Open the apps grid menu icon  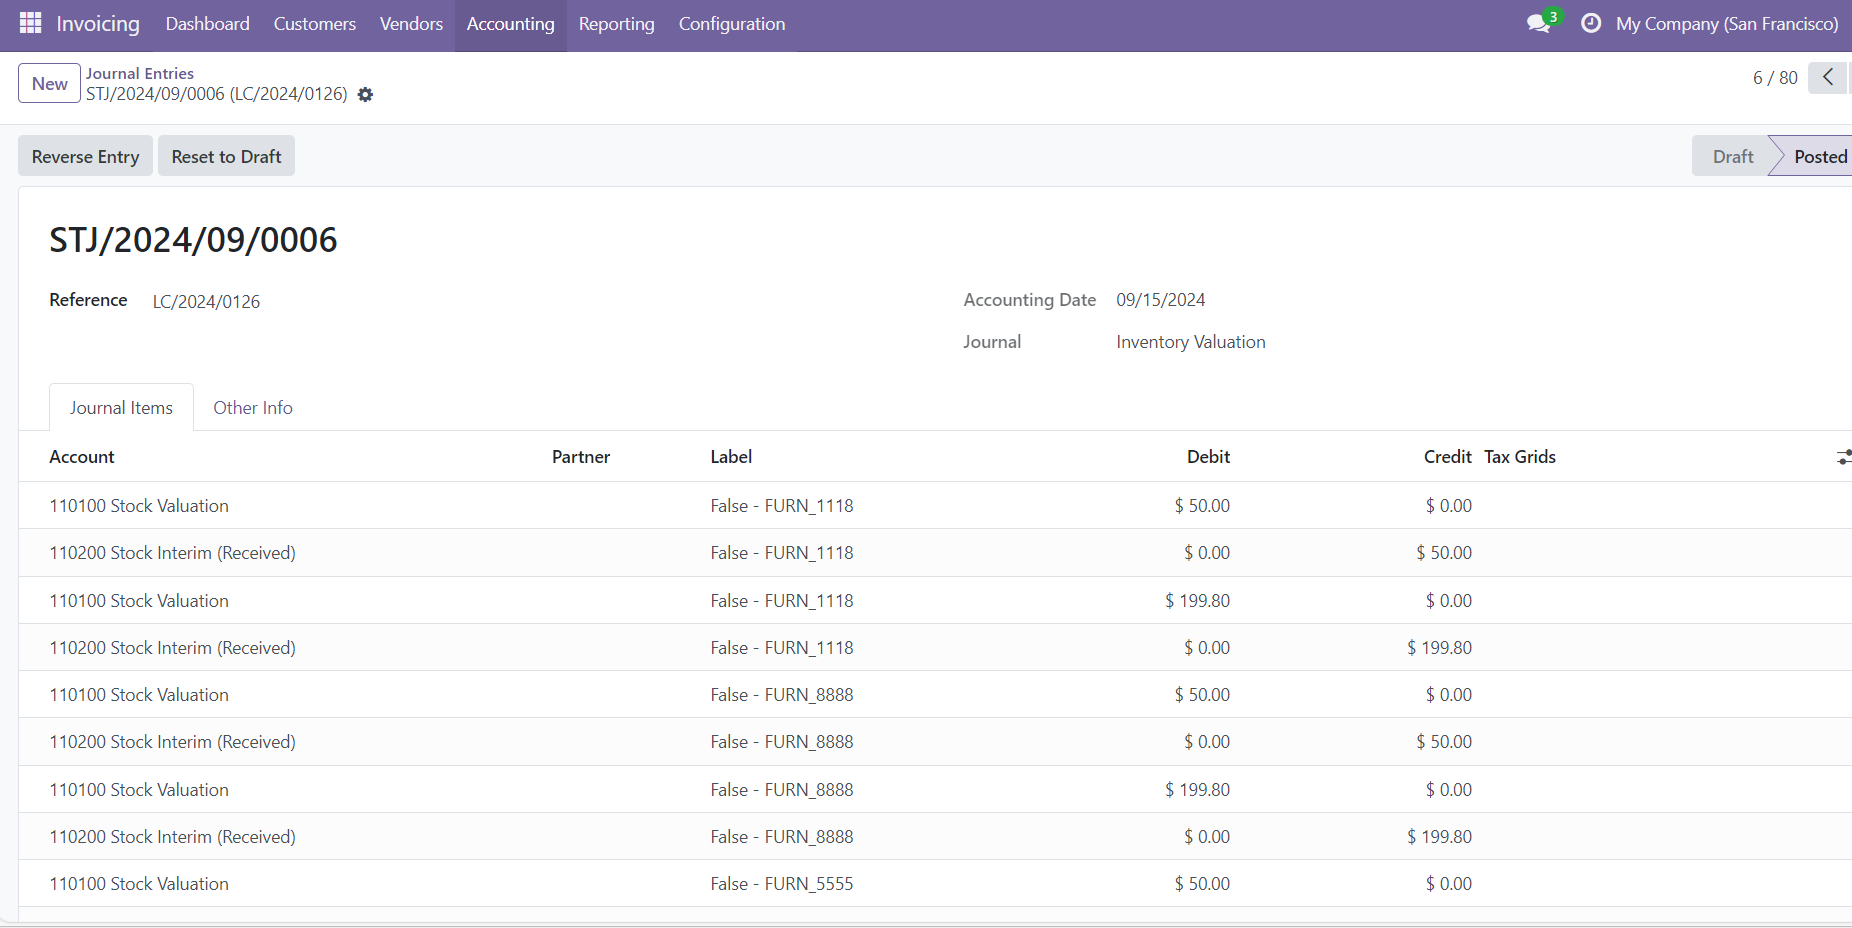pos(30,23)
